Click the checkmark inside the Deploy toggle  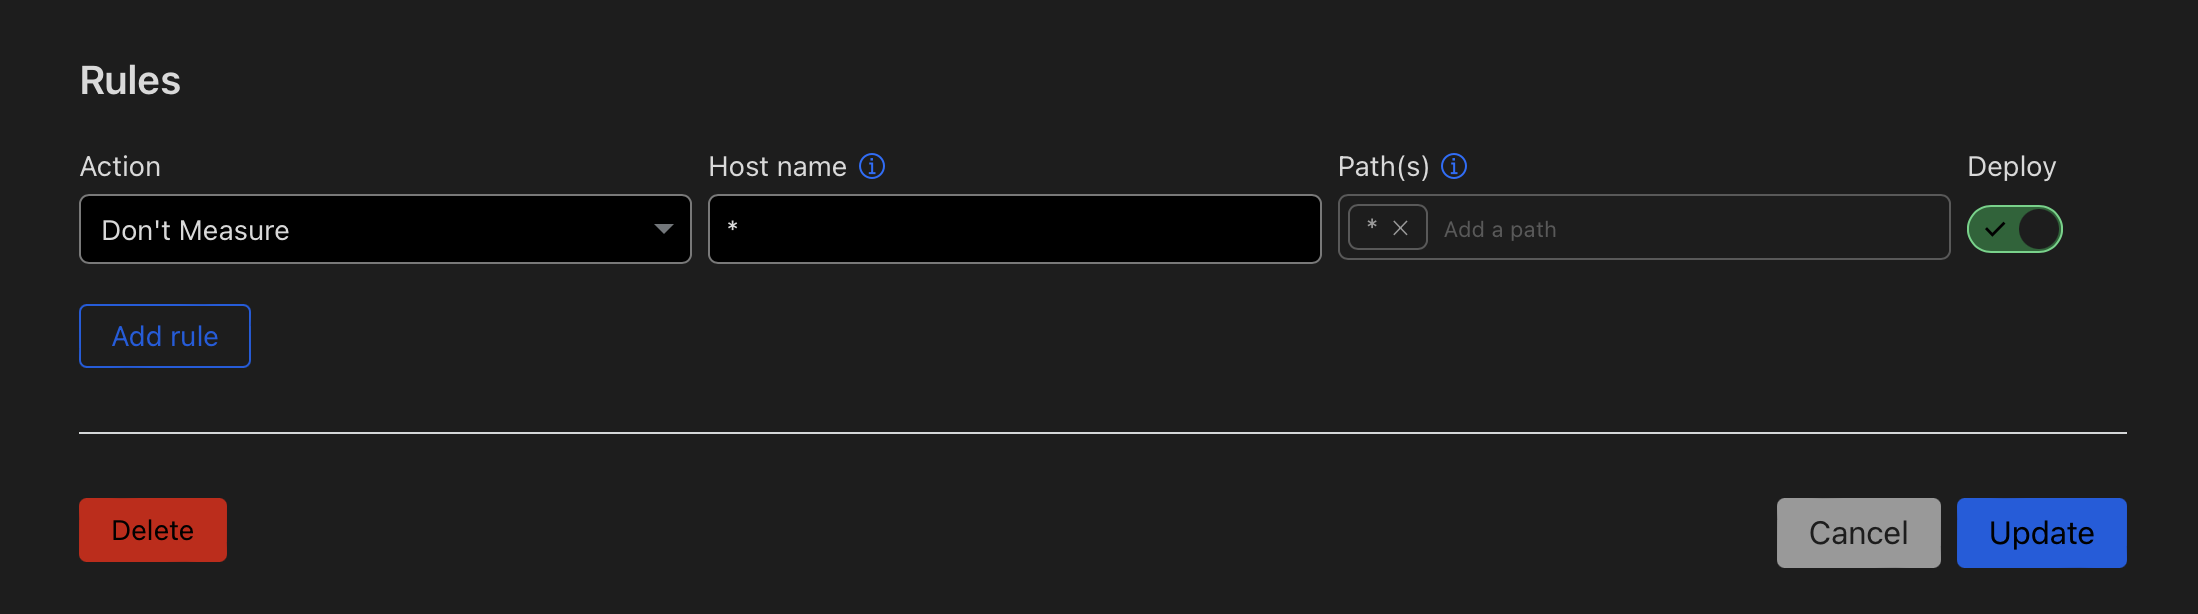[x=1994, y=229]
